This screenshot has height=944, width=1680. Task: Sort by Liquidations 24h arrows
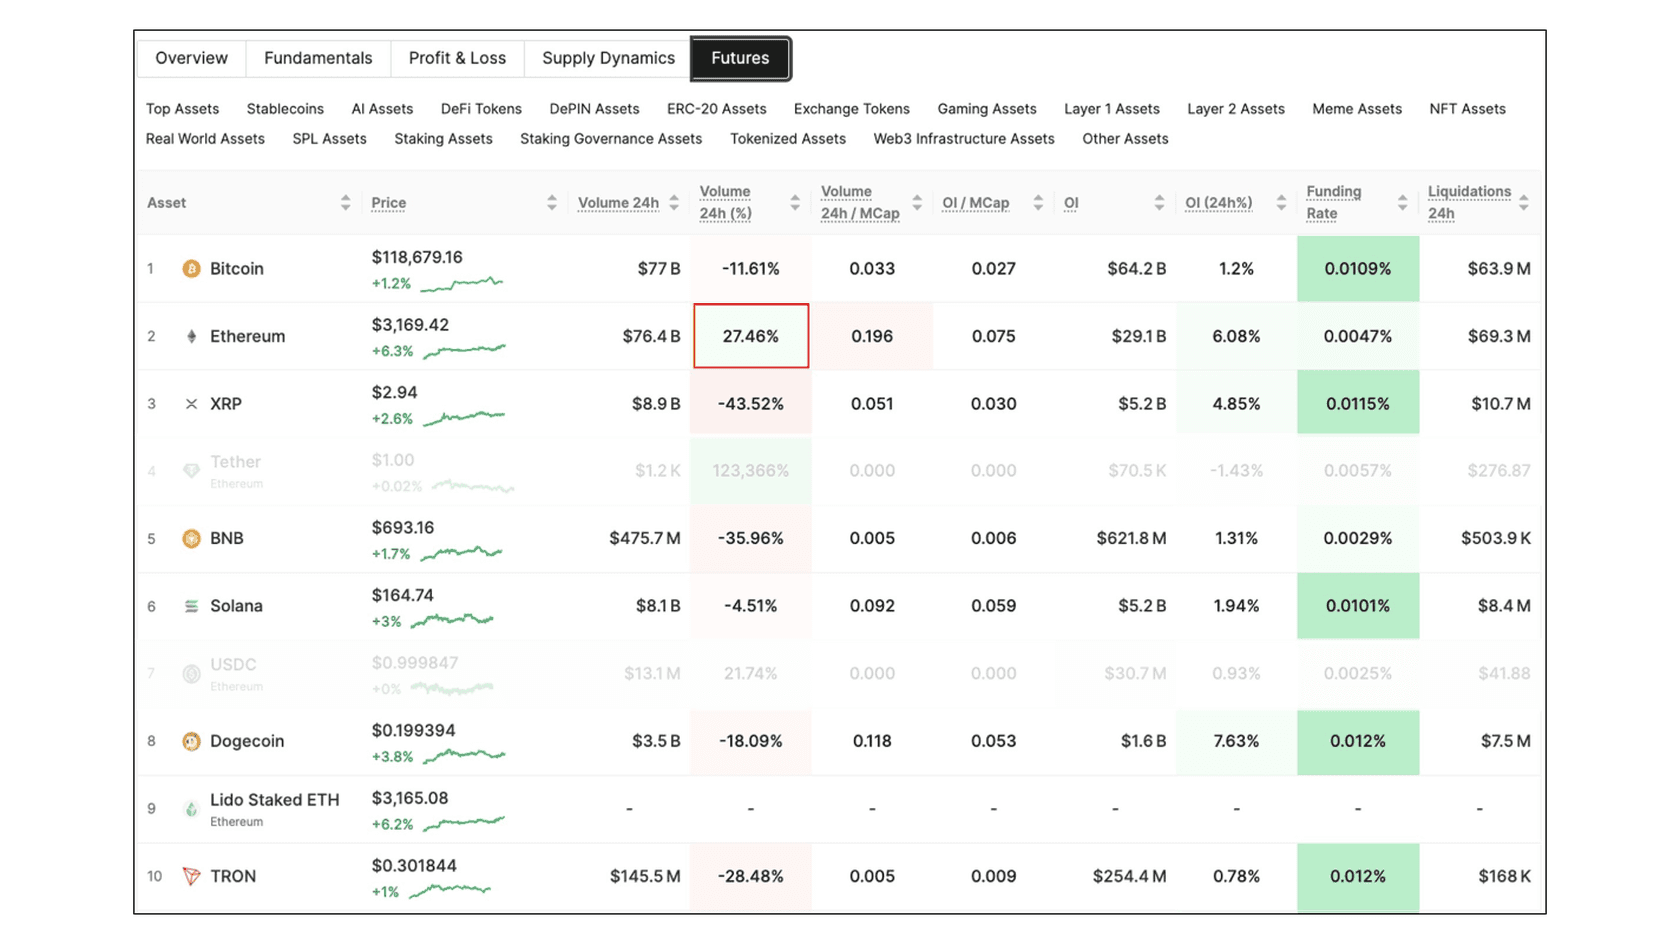pos(1524,203)
